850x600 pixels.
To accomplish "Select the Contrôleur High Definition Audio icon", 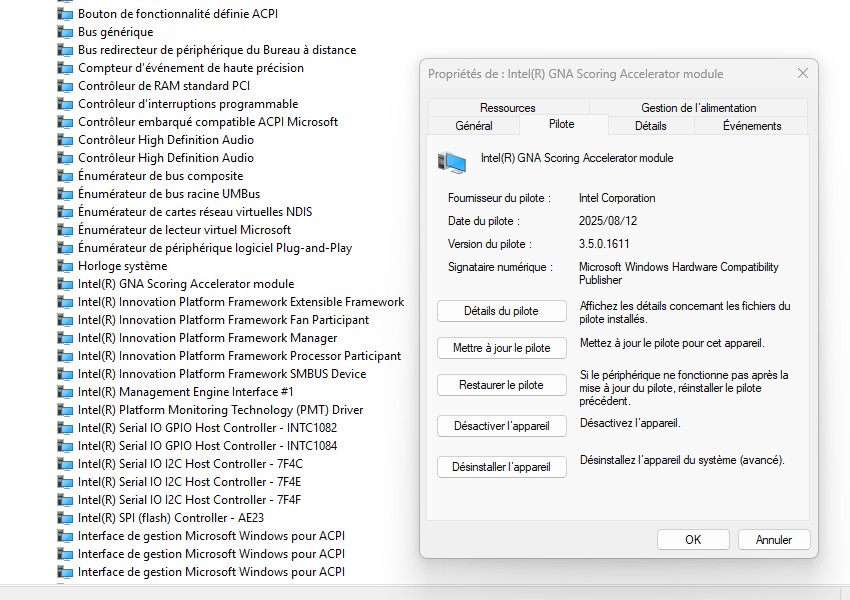I will 66,140.
